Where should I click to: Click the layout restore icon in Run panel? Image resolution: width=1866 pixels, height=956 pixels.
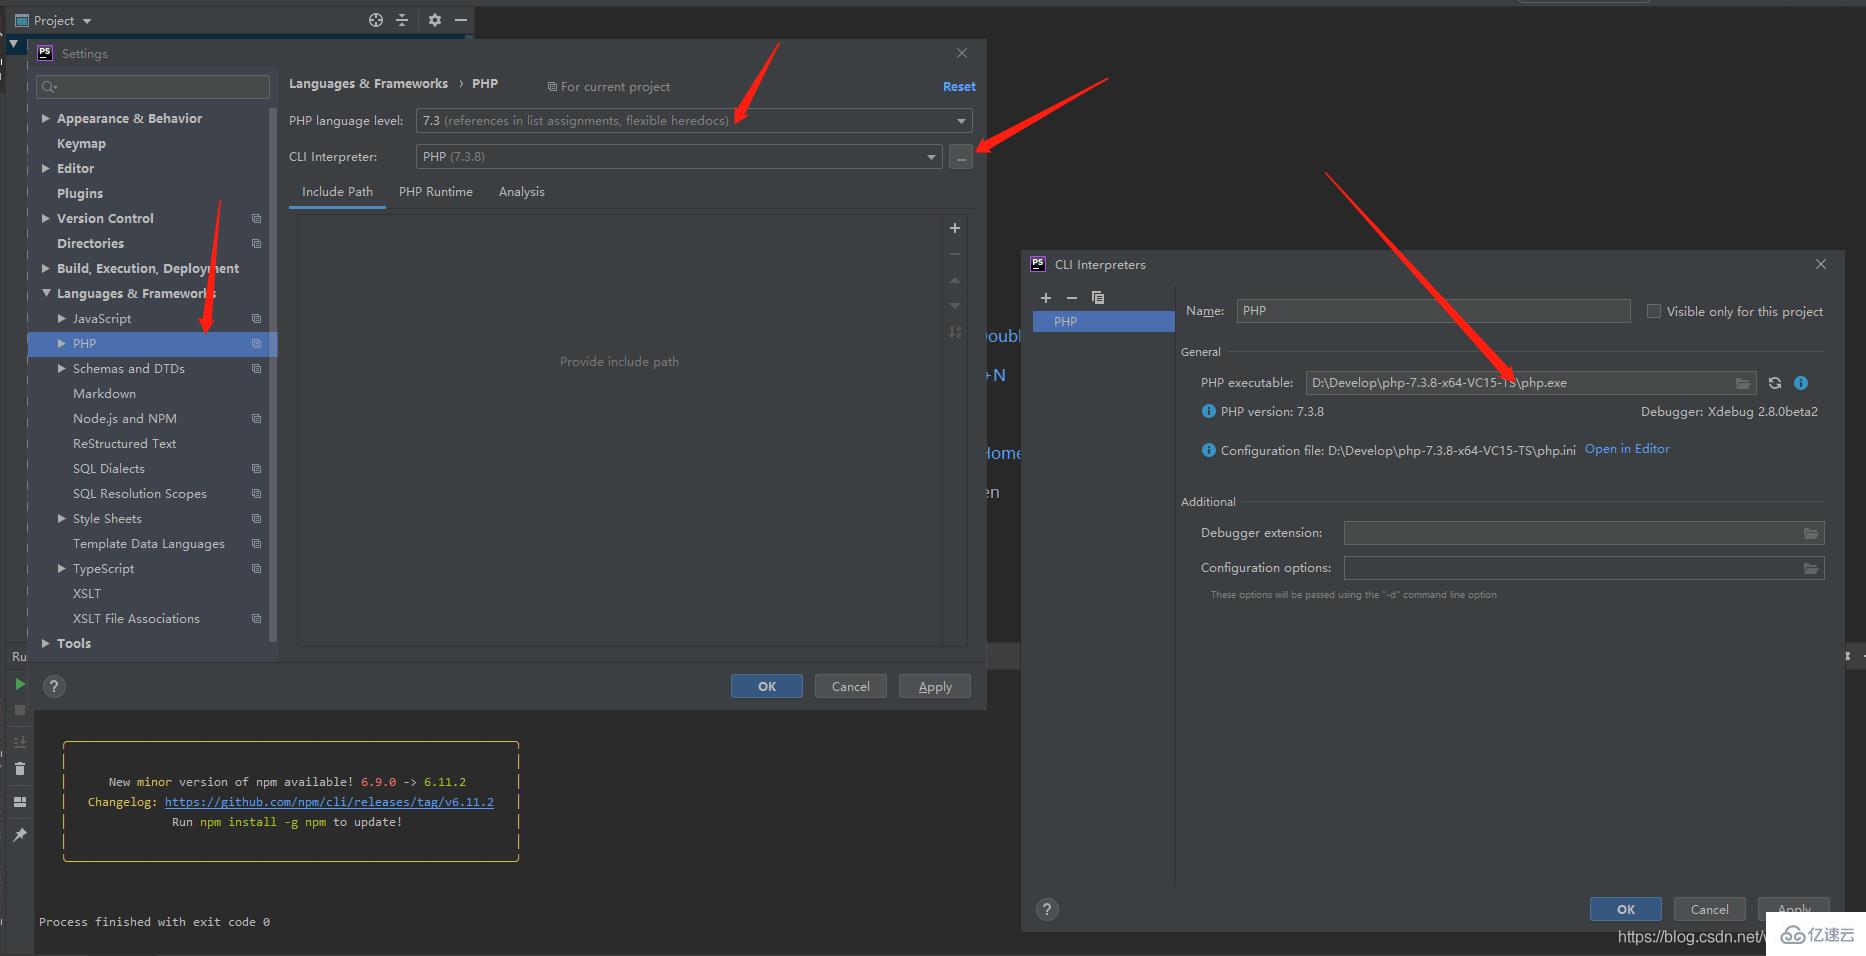20,802
